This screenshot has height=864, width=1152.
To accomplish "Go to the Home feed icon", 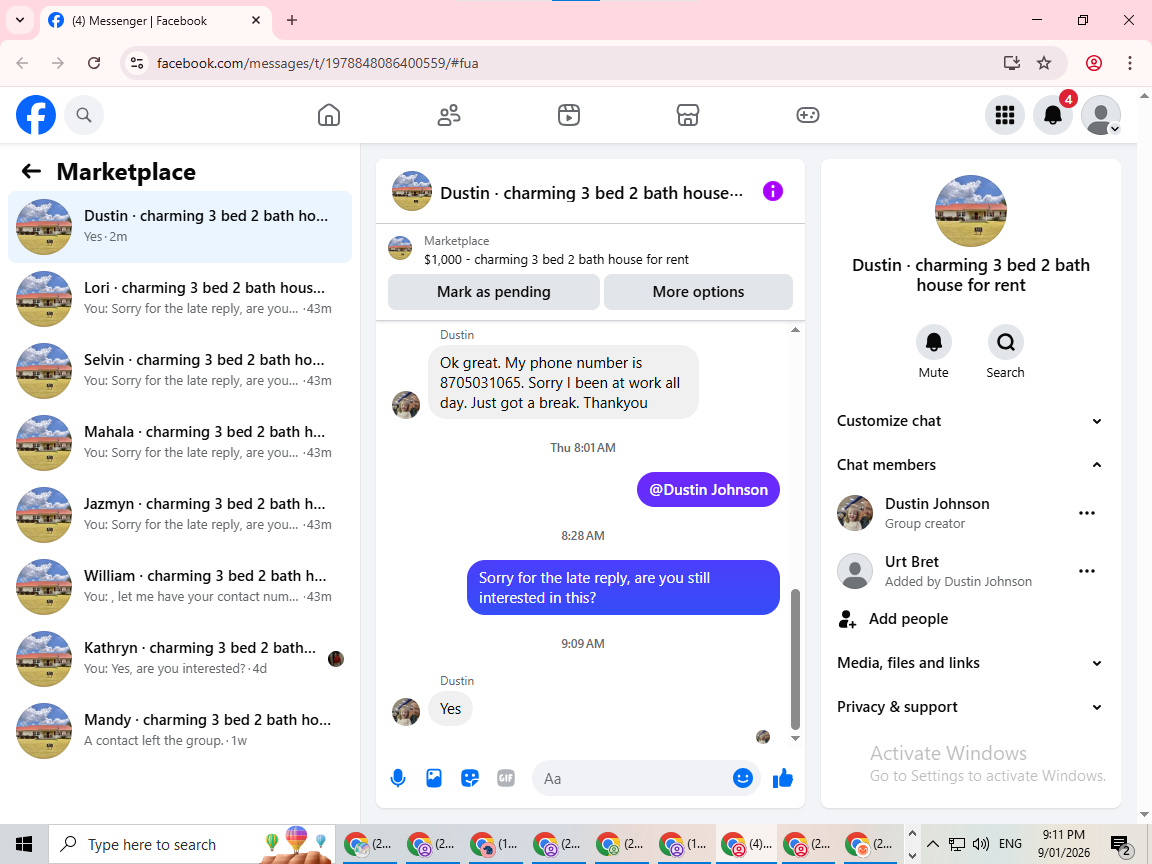I will (x=328, y=115).
